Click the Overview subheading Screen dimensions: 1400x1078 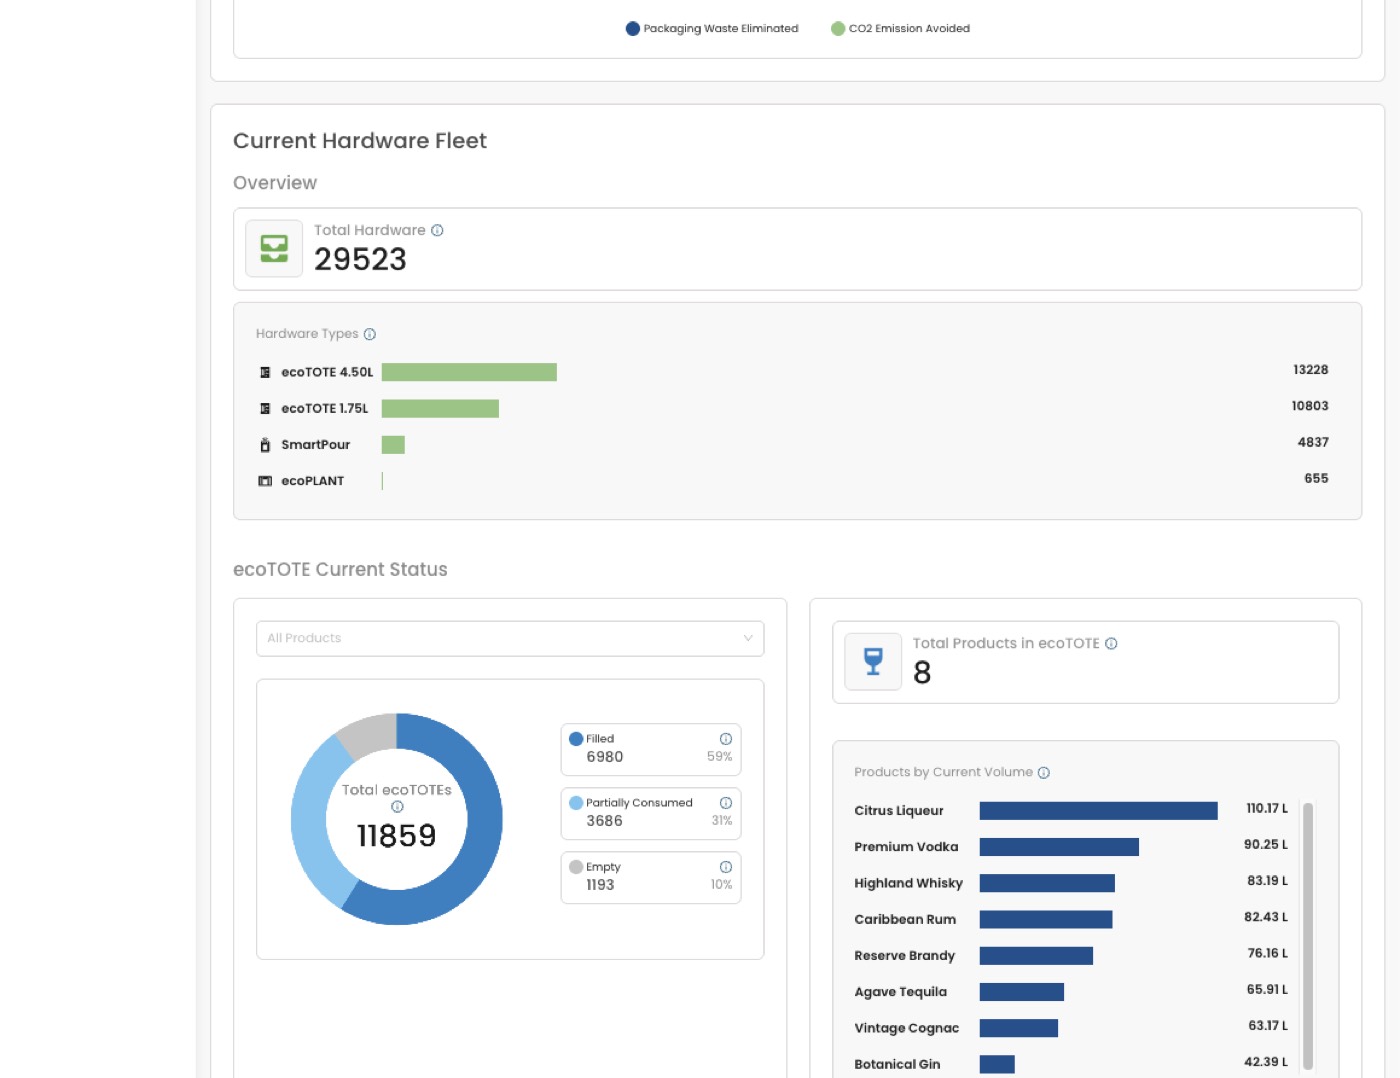tap(275, 183)
